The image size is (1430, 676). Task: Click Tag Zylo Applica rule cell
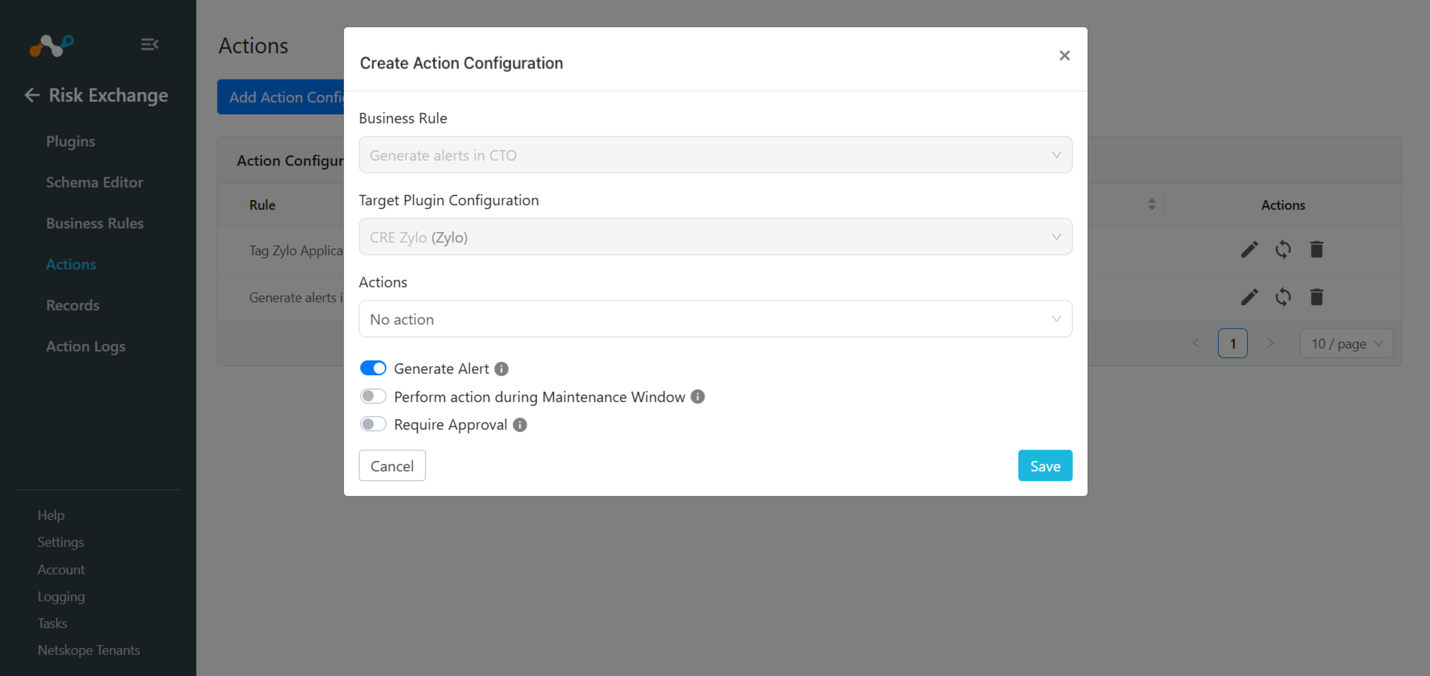(296, 250)
